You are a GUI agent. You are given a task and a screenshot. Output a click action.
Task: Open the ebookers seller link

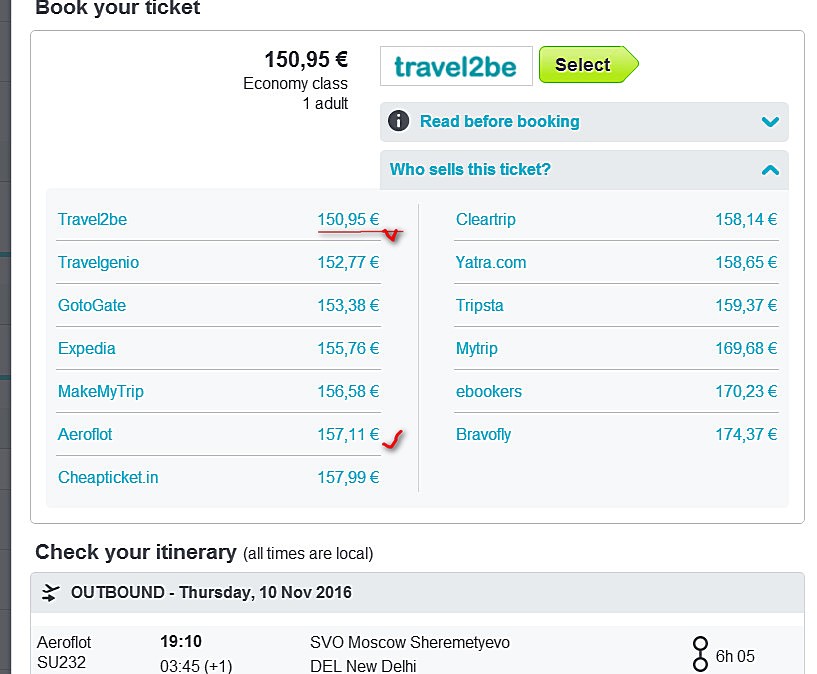point(489,392)
